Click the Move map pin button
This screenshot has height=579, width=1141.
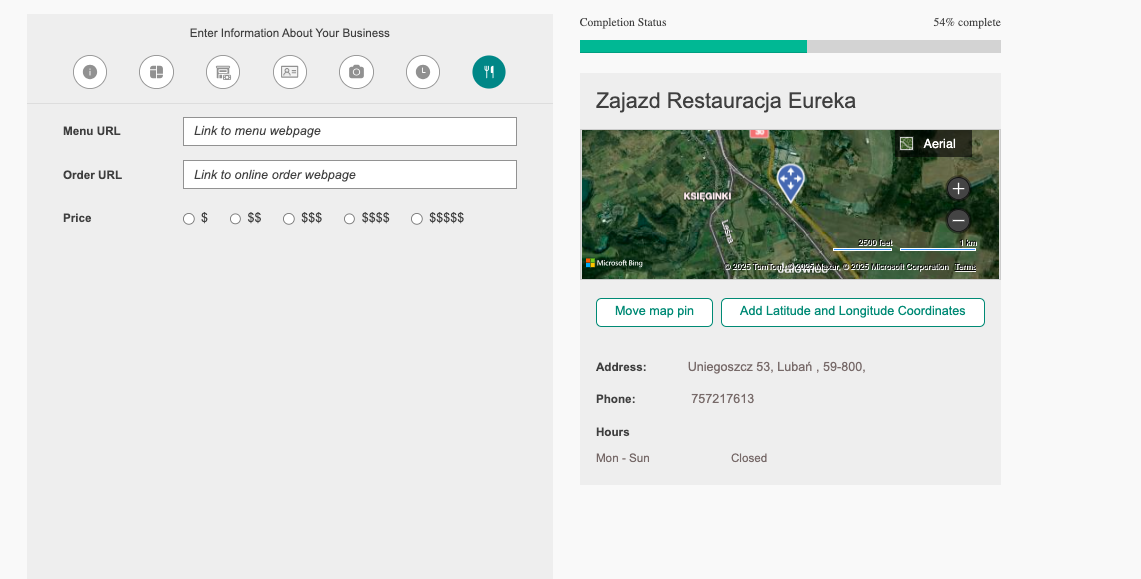click(654, 312)
